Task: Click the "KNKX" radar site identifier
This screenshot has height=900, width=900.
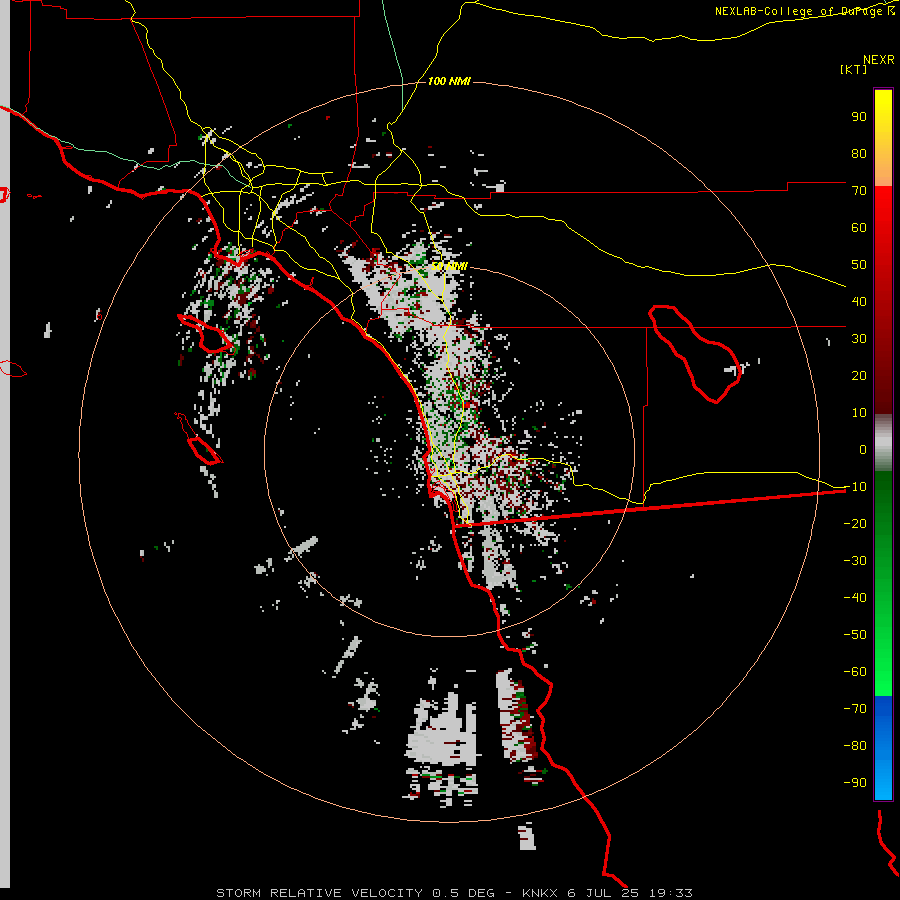Action: [540, 893]
